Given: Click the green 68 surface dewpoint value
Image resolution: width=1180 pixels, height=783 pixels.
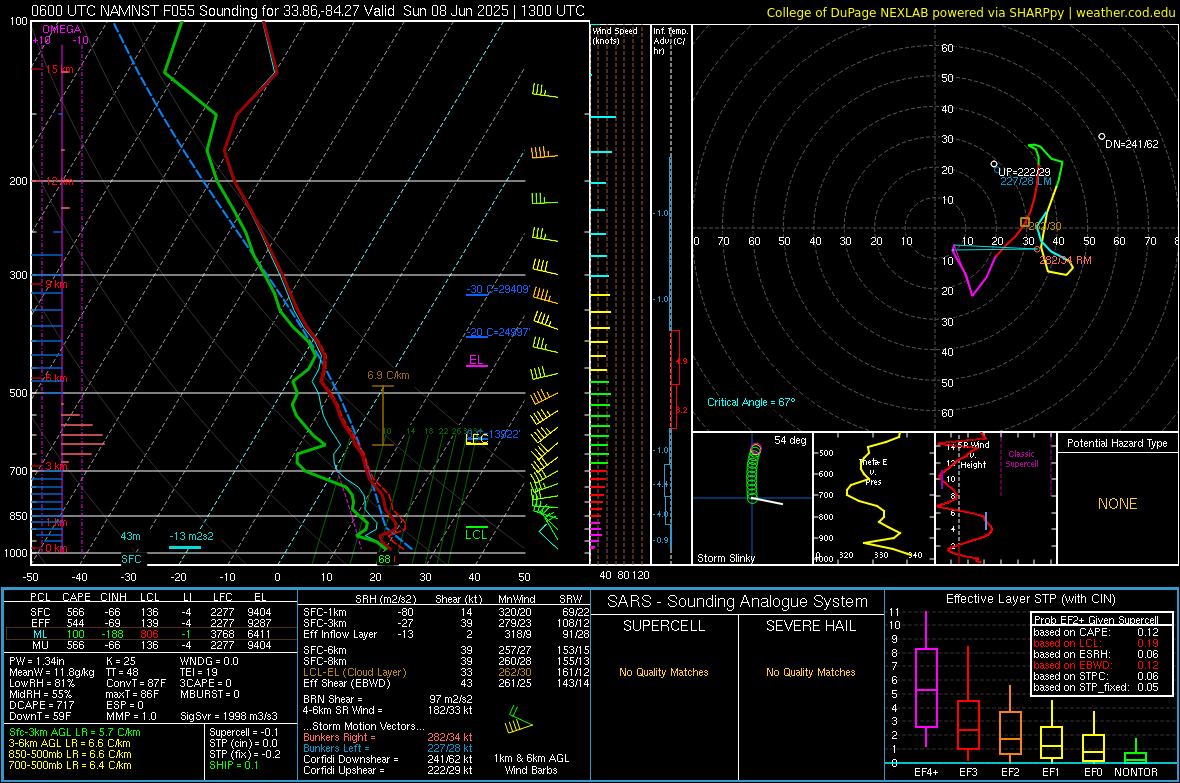Looking at the screenshot, I should coord(385,559).
